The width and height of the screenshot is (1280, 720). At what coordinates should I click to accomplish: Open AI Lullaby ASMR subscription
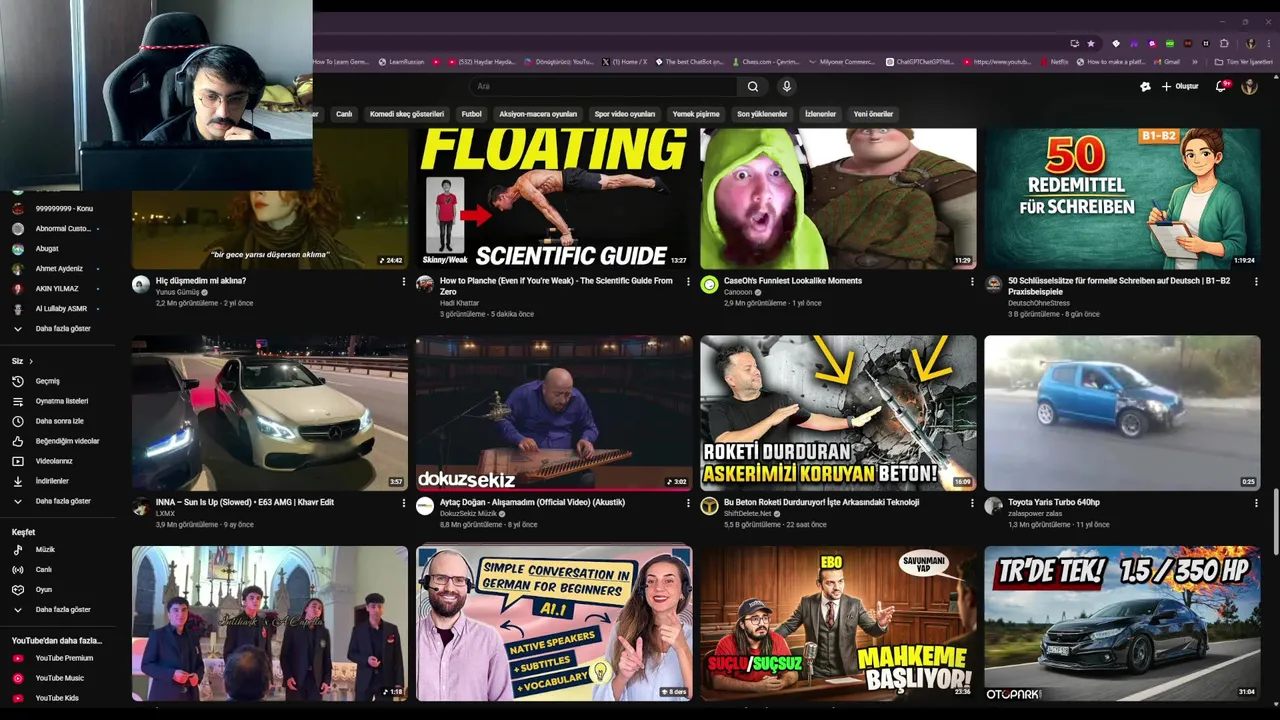(54, 308)
